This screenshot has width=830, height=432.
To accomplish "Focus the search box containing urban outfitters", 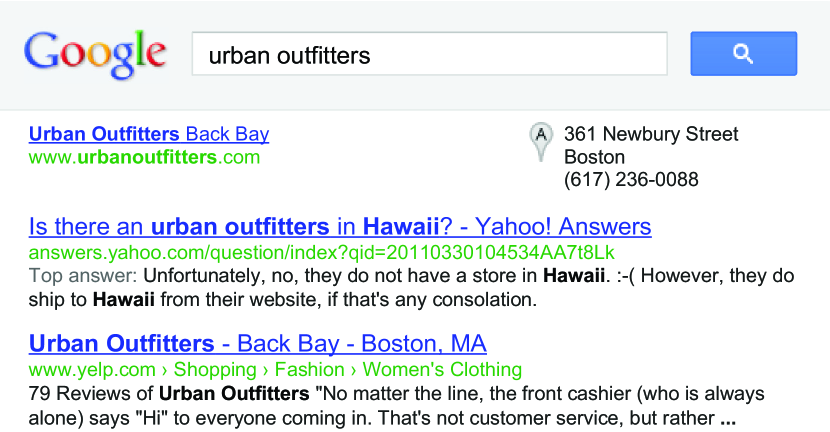I will [429, 55].
